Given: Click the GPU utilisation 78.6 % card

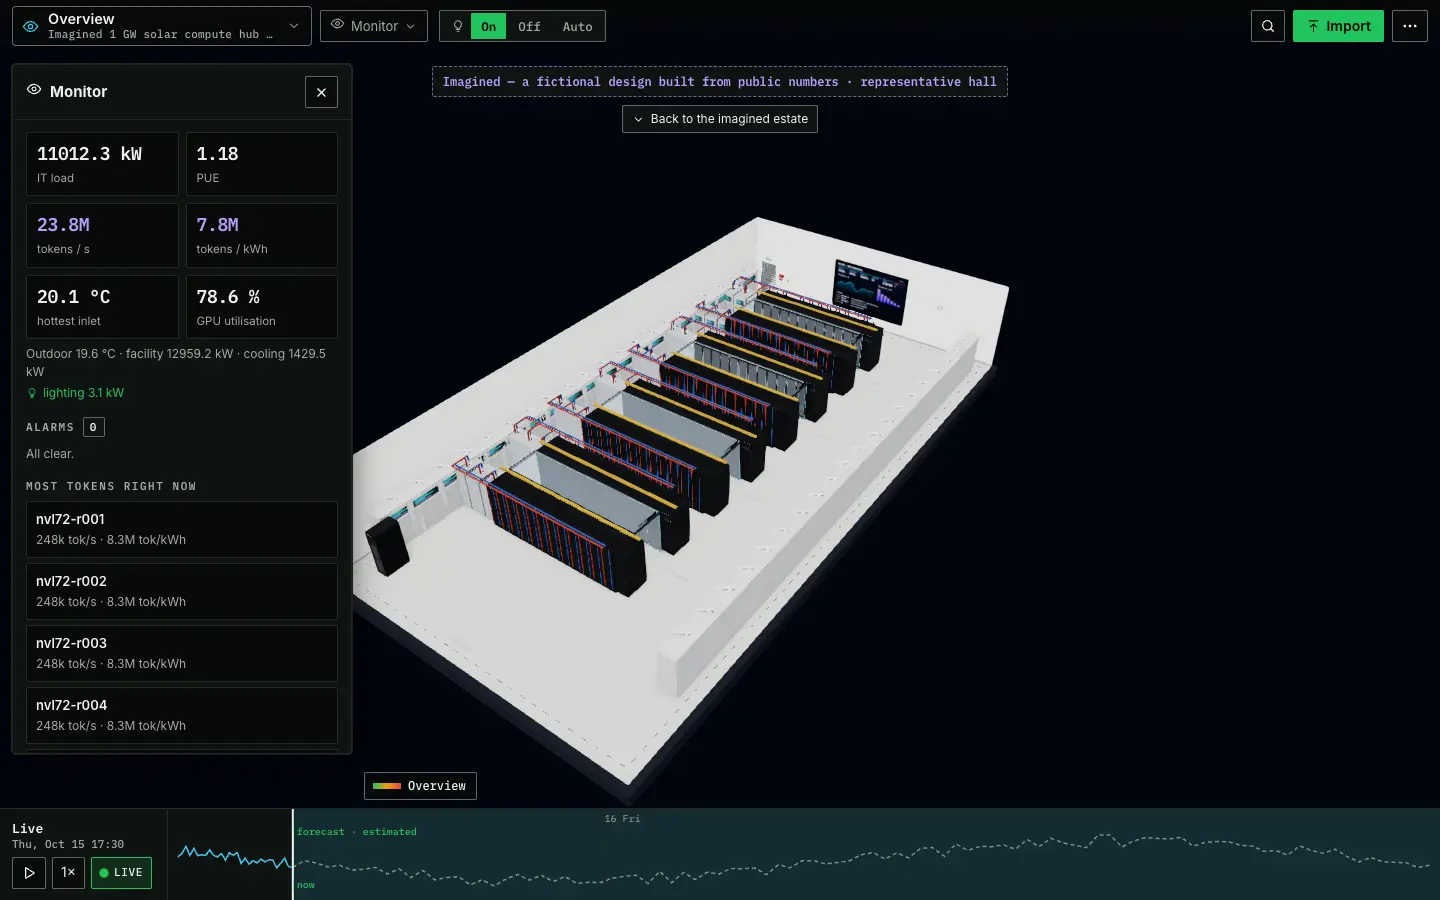Looking at the screenshot, I should click(x=262, y=307).
